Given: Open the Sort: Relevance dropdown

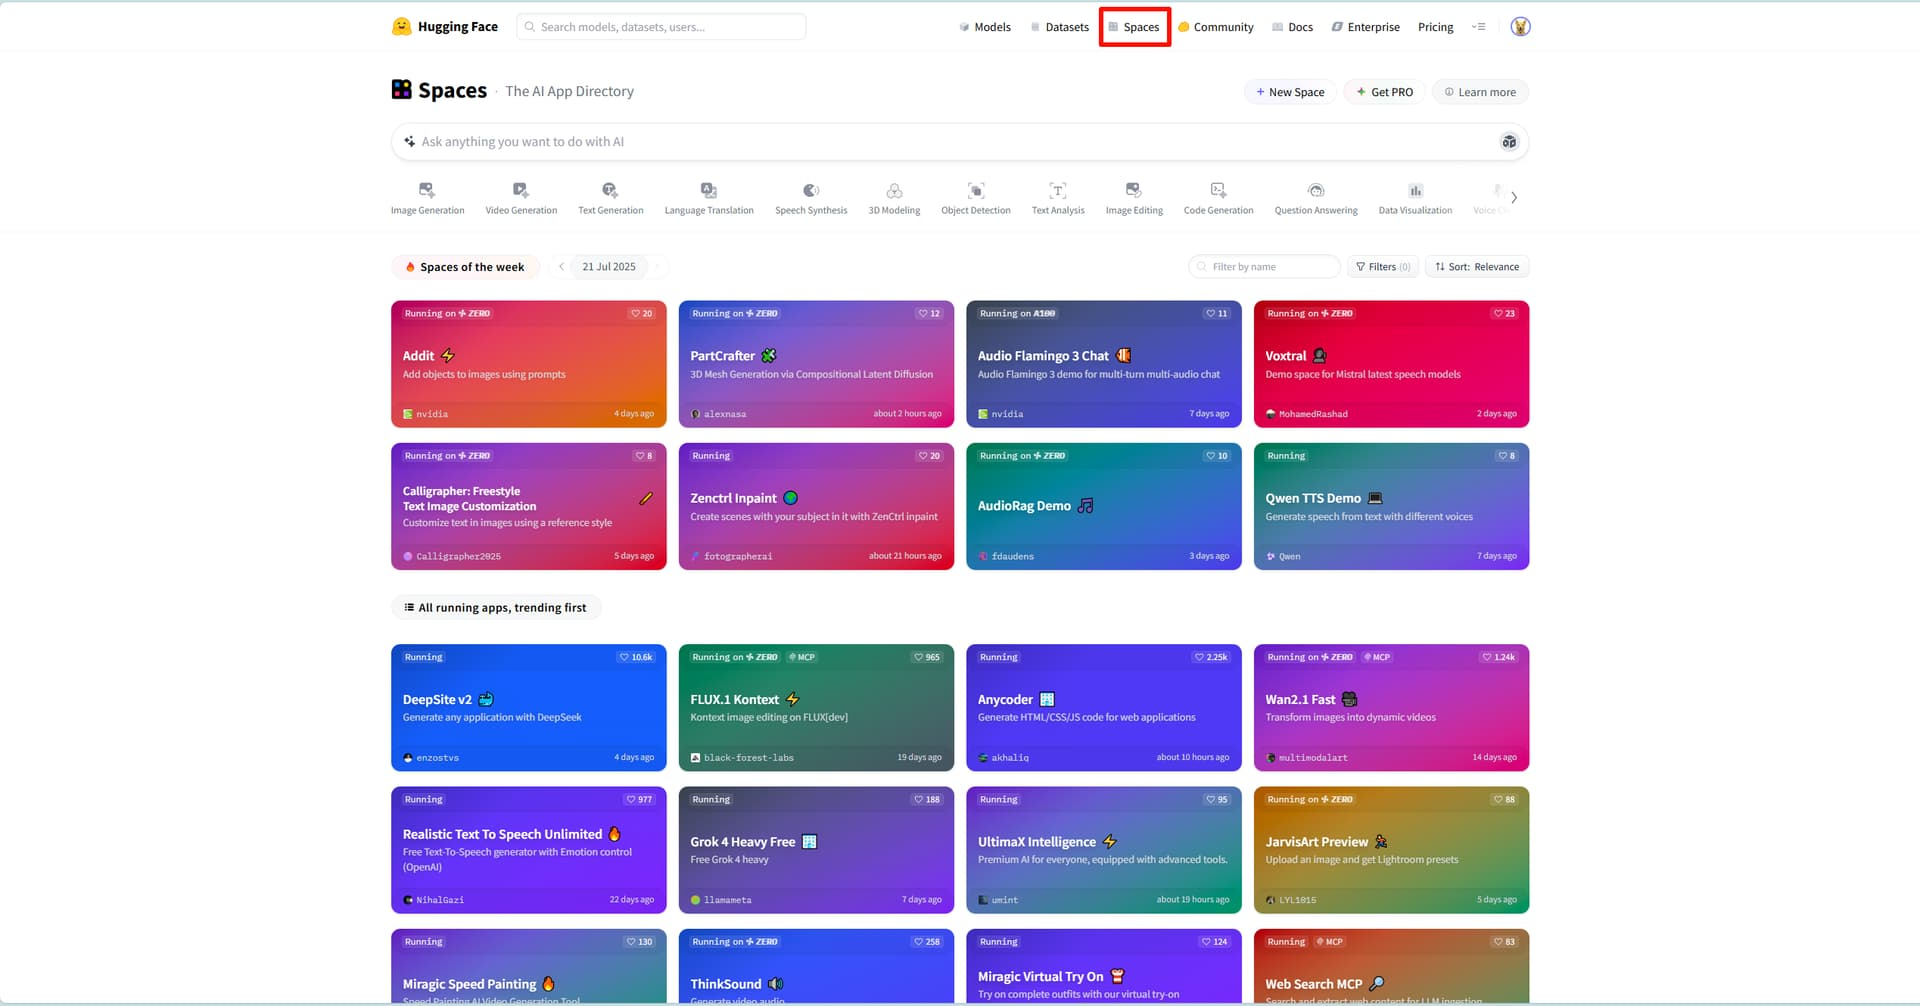Looking at the screenshot, I should (x=1477, y=267).
